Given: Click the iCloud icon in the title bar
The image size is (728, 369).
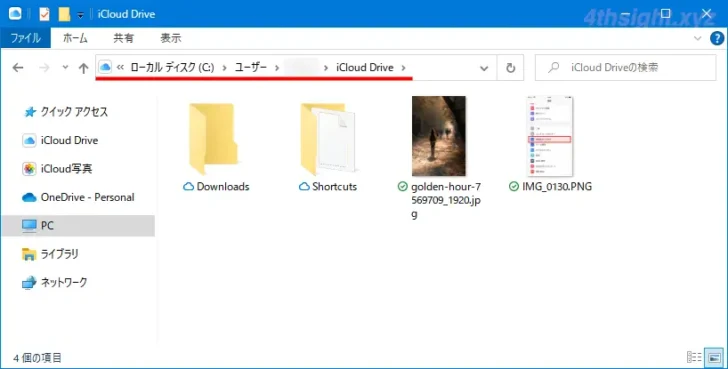Looking at the screenshot, I should [15, 14].
